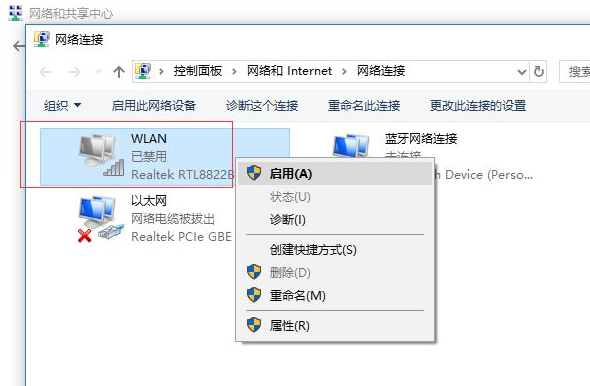Click the search input field
The height and width of the screenshot is (386, 590).
coord(575,71)
